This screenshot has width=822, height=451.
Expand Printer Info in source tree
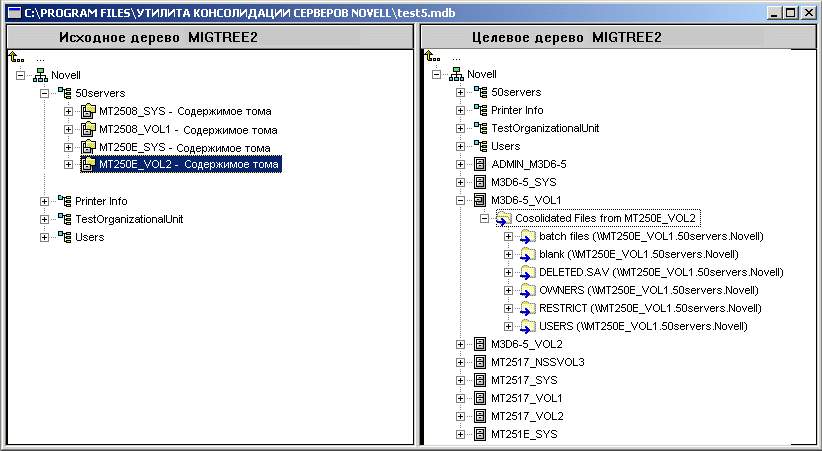pyautogui.click(x=45, y=201)
